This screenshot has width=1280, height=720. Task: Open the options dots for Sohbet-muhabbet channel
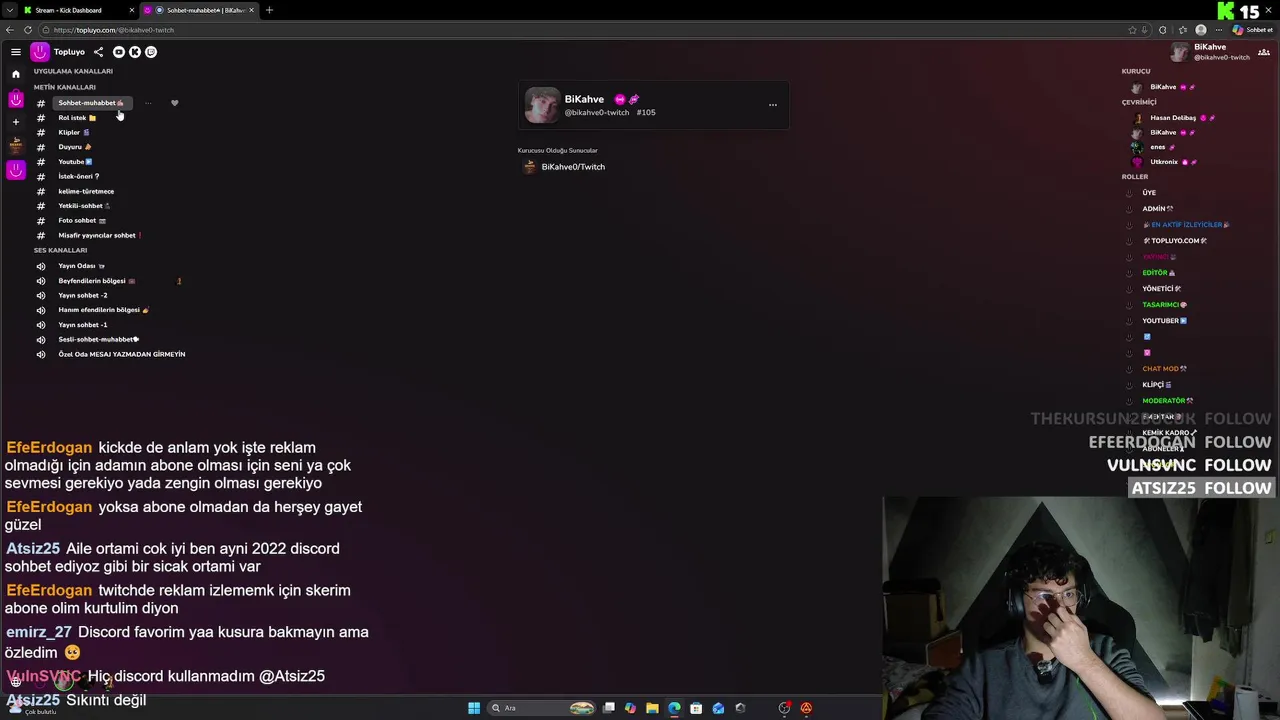[148, 103]
